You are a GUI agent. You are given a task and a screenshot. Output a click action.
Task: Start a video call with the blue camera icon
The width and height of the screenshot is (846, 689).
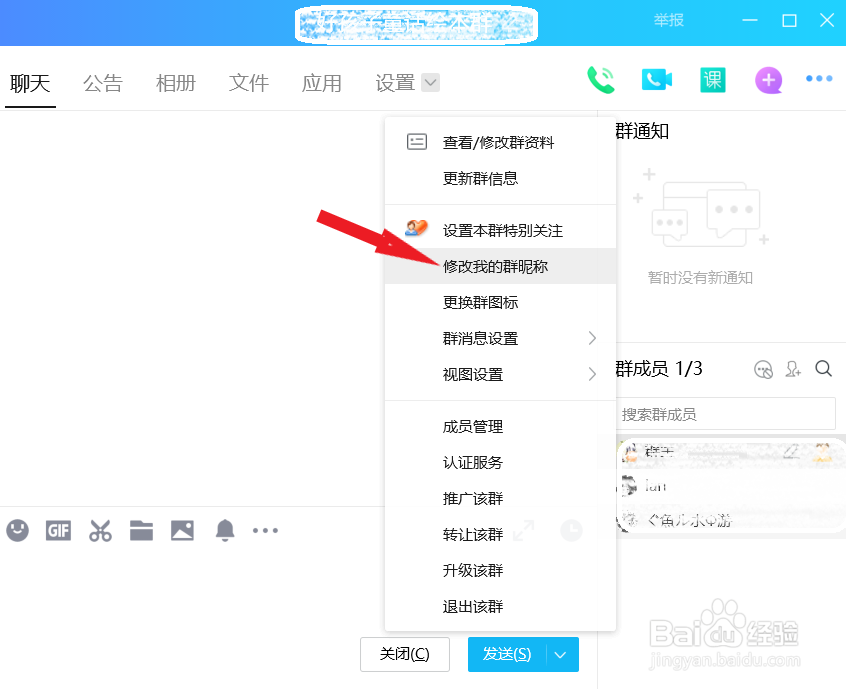click(657, 80)
